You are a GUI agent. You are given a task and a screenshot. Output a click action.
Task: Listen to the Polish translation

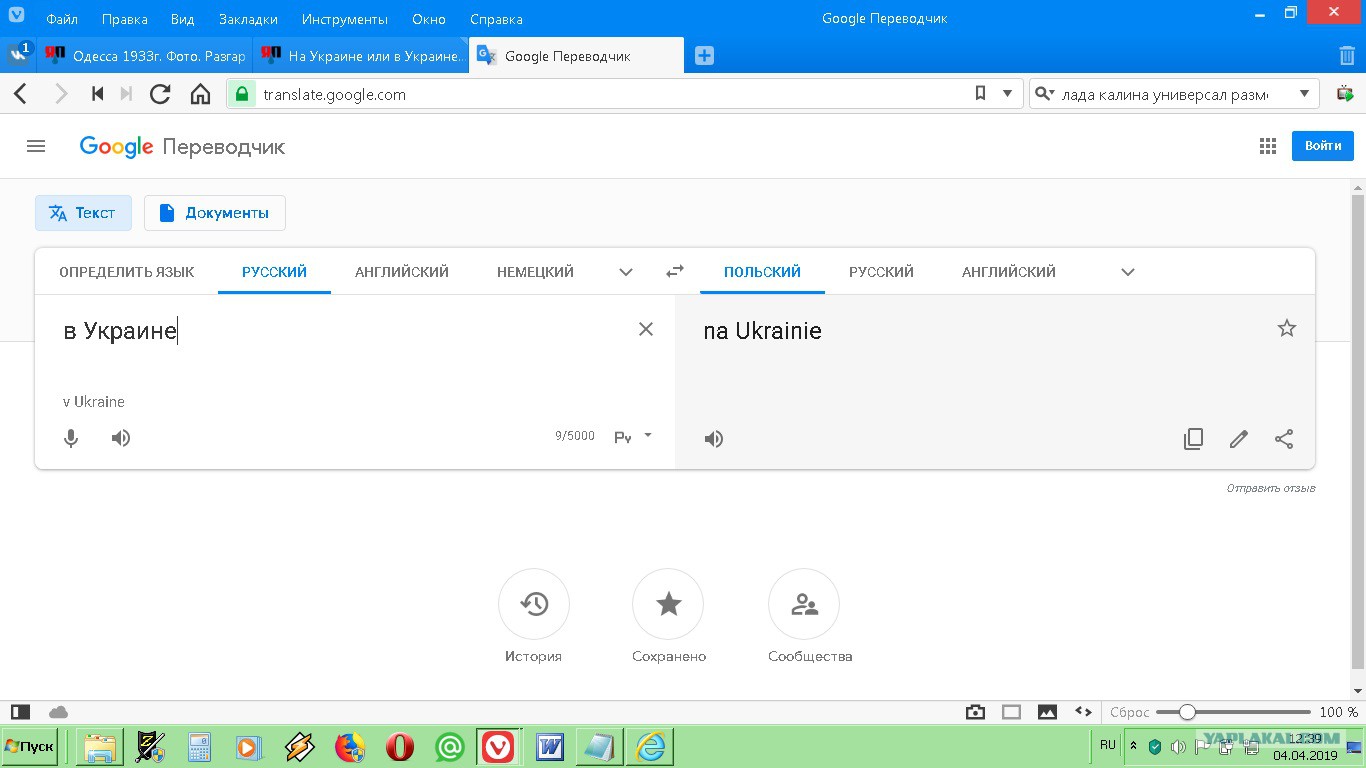[x=714, y=439]
